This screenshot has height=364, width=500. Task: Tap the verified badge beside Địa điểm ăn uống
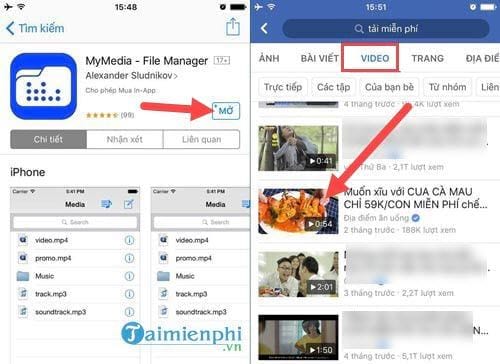[x=416, y=218]
